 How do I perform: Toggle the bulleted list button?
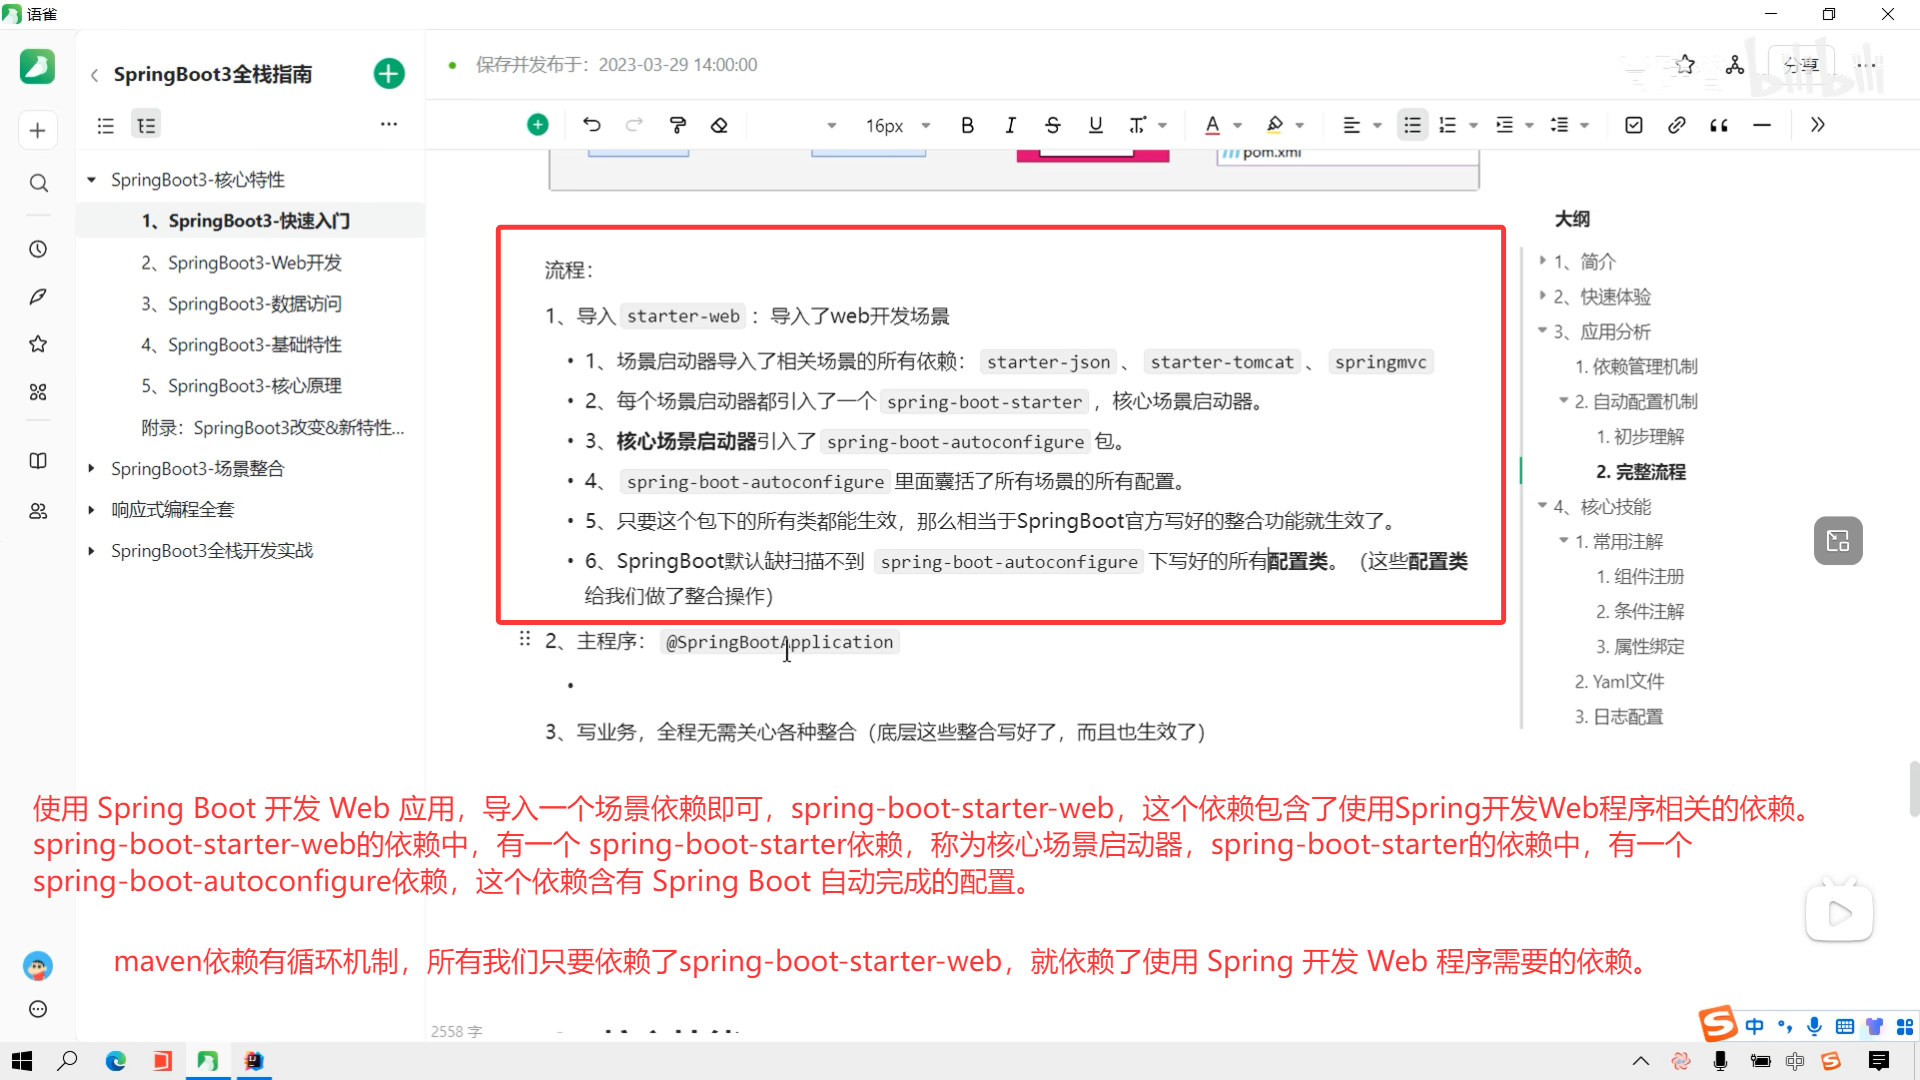pyautogui.click(x=1411, y=125)
